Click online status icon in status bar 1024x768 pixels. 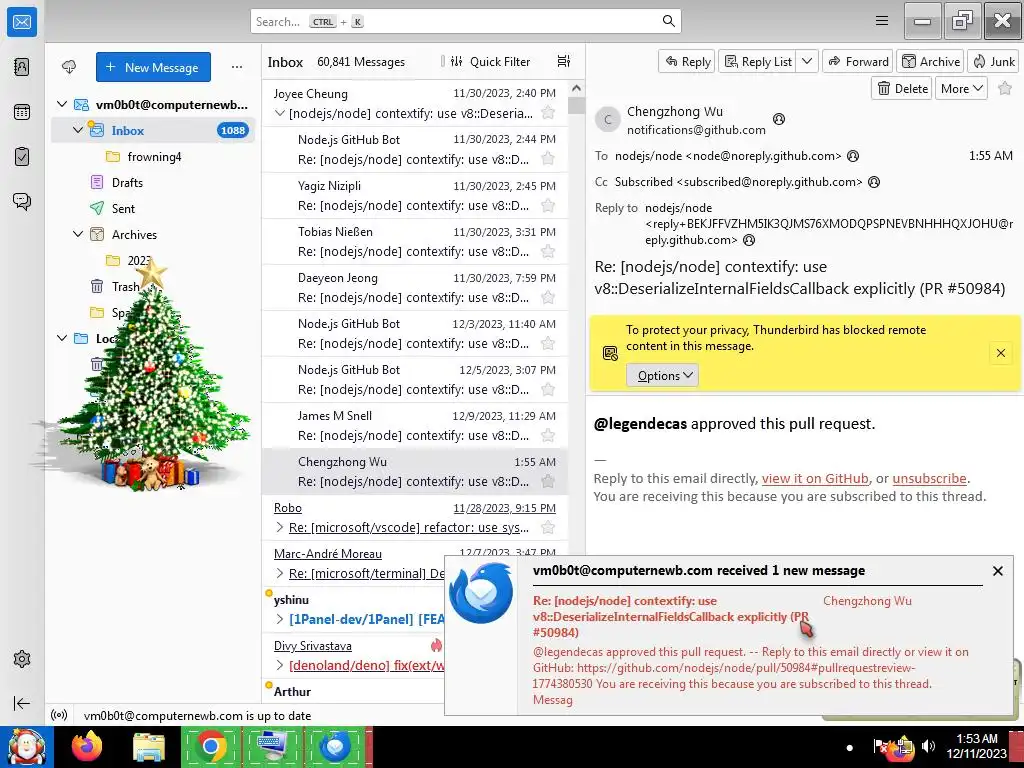(x=59, y=715)
